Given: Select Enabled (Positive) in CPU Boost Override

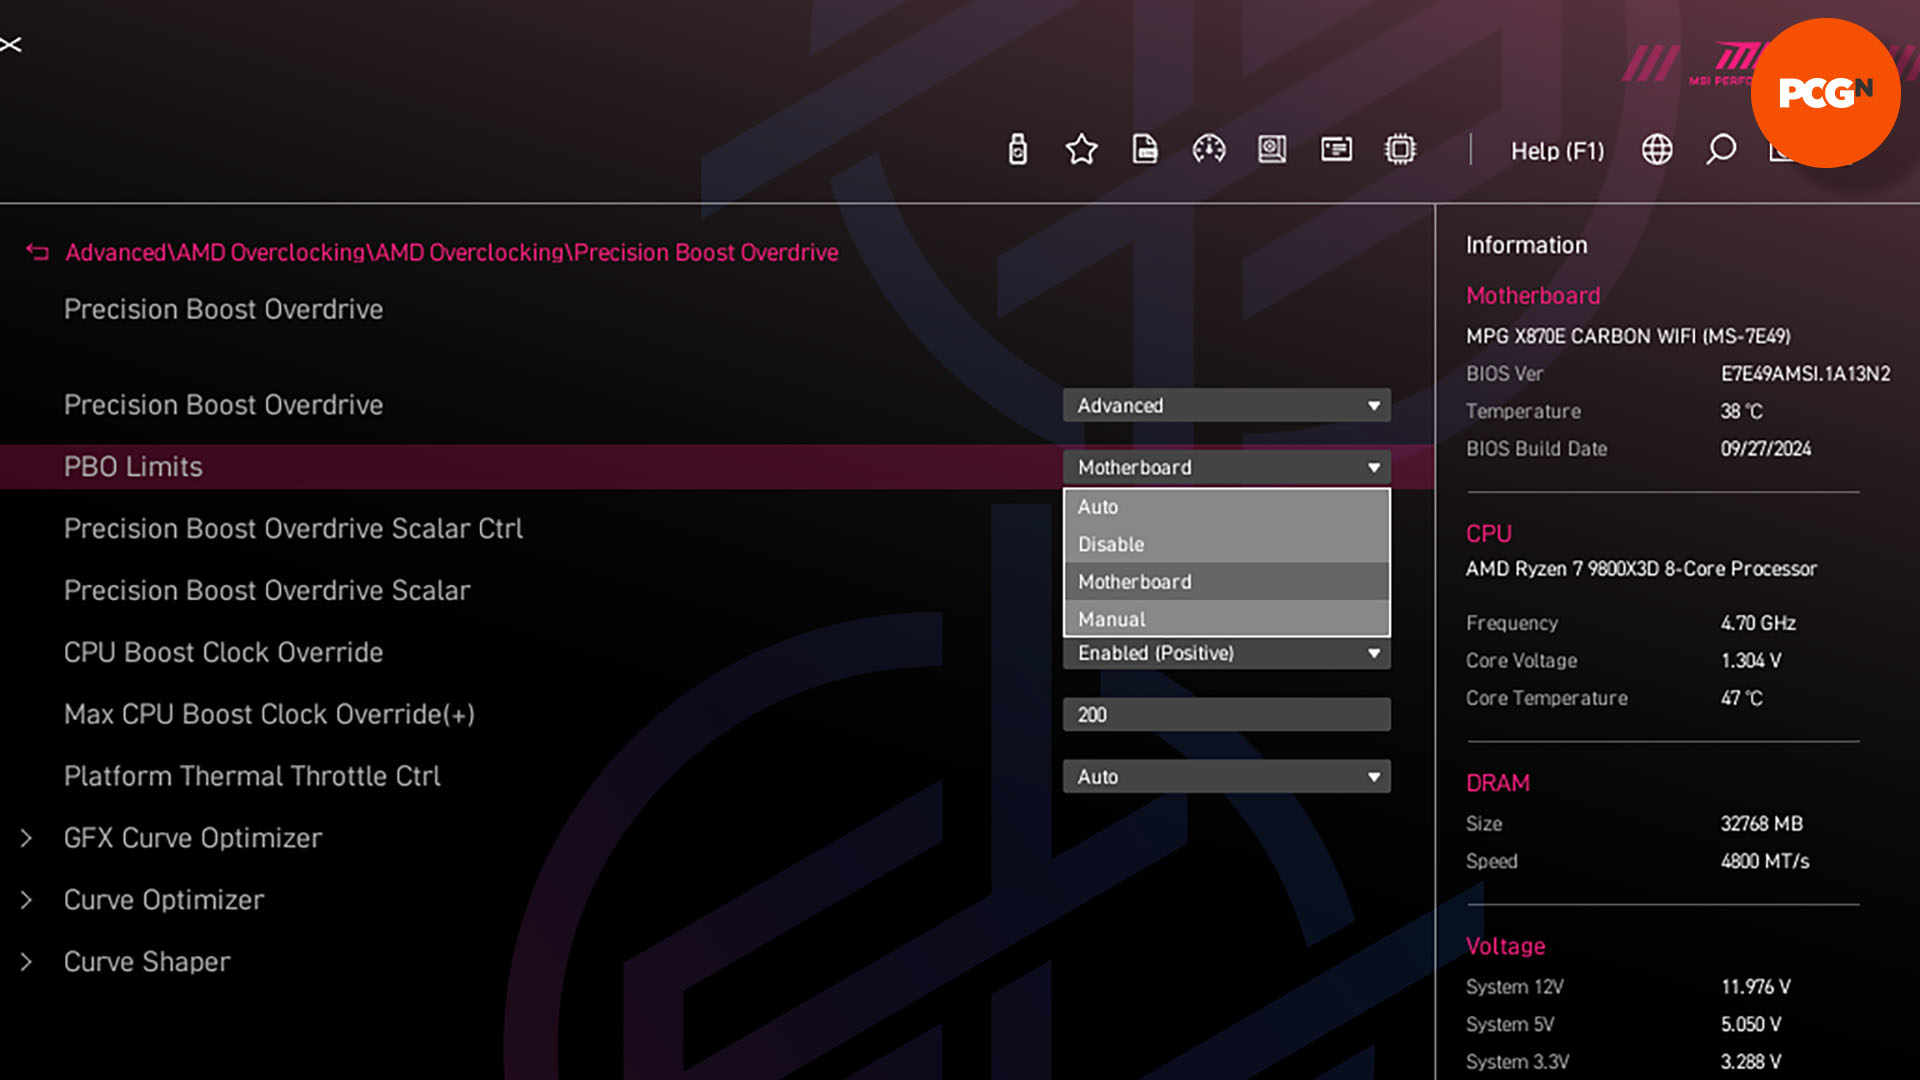Looking at the screenshot, I should tap(1225, 653).
